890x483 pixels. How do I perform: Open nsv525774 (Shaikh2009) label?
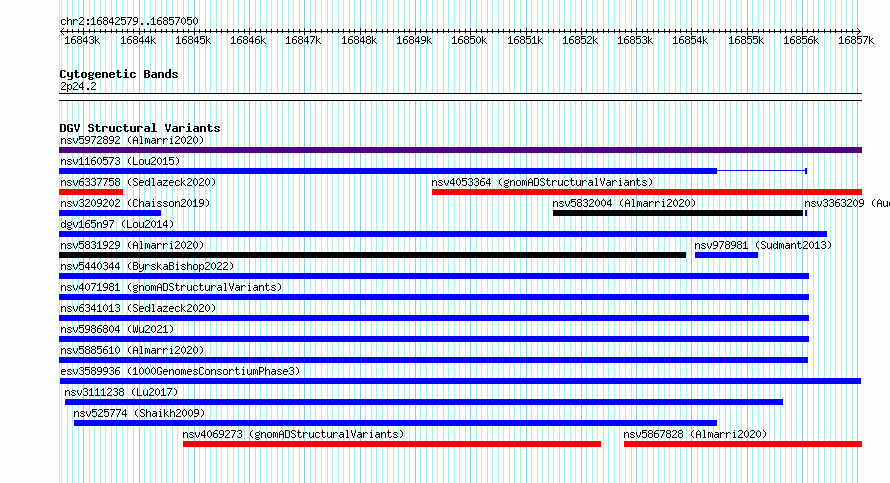point(139,413)
